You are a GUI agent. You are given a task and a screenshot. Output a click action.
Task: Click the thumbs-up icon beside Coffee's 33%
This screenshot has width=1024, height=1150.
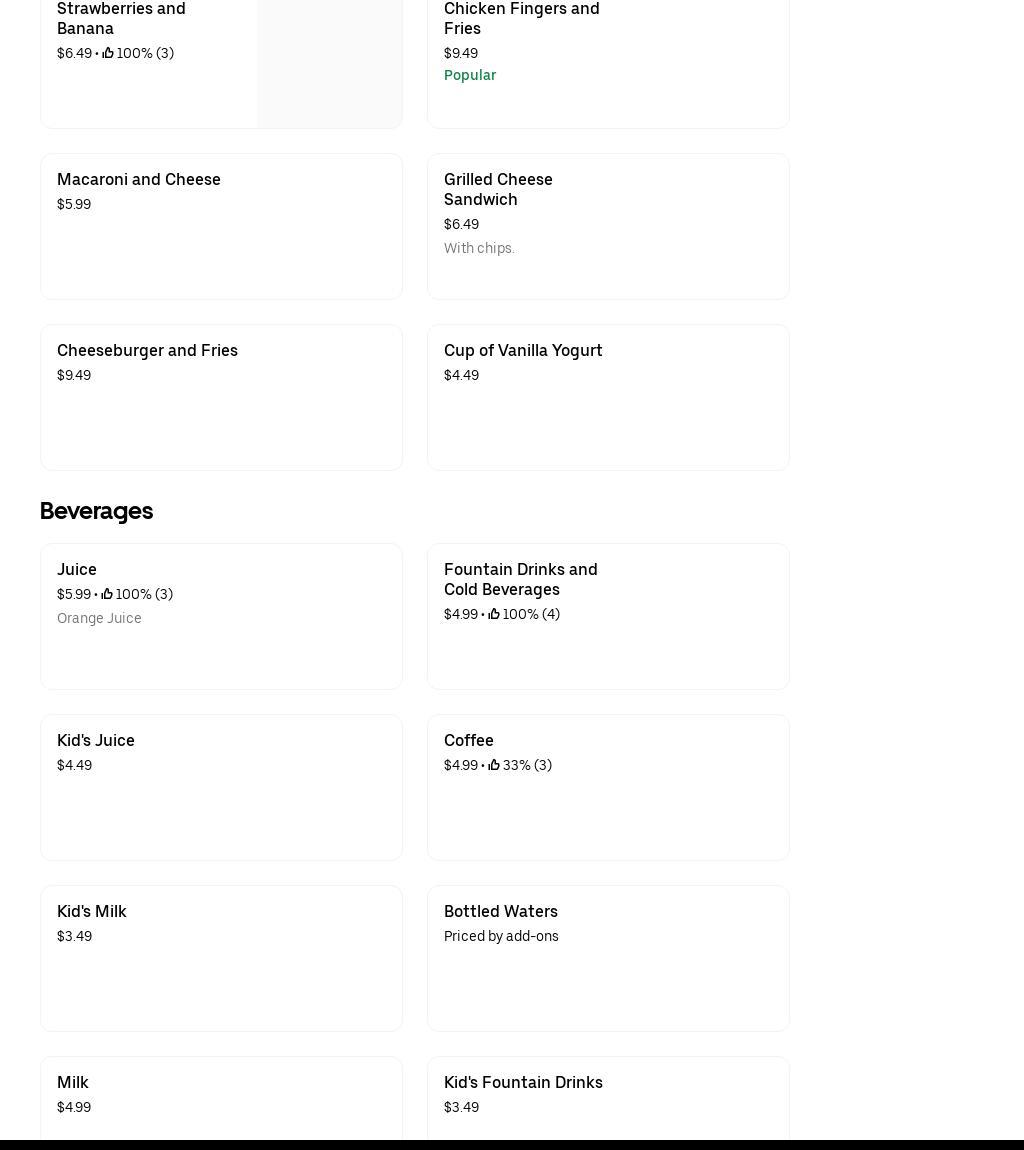coord(494,766)
